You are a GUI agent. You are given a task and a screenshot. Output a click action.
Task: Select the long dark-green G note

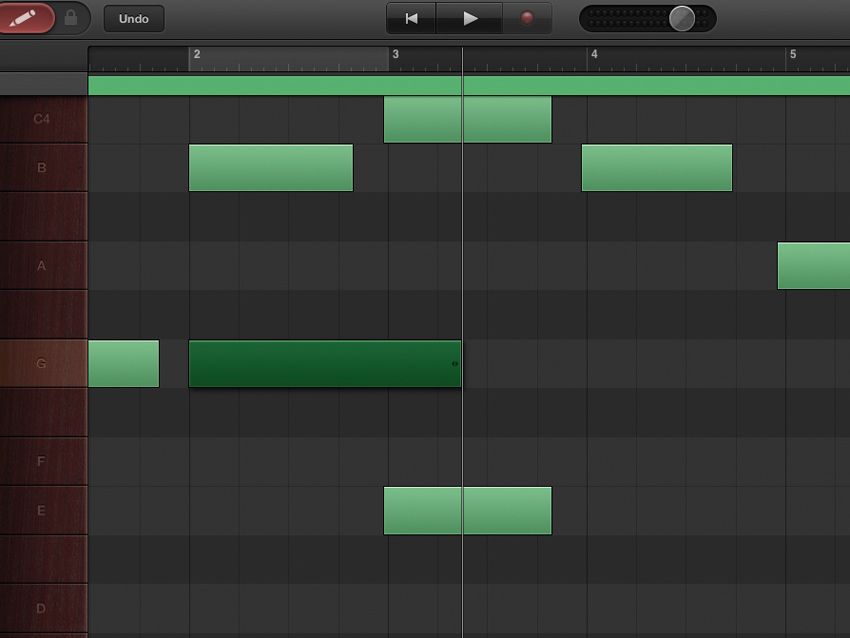(325, 364)
